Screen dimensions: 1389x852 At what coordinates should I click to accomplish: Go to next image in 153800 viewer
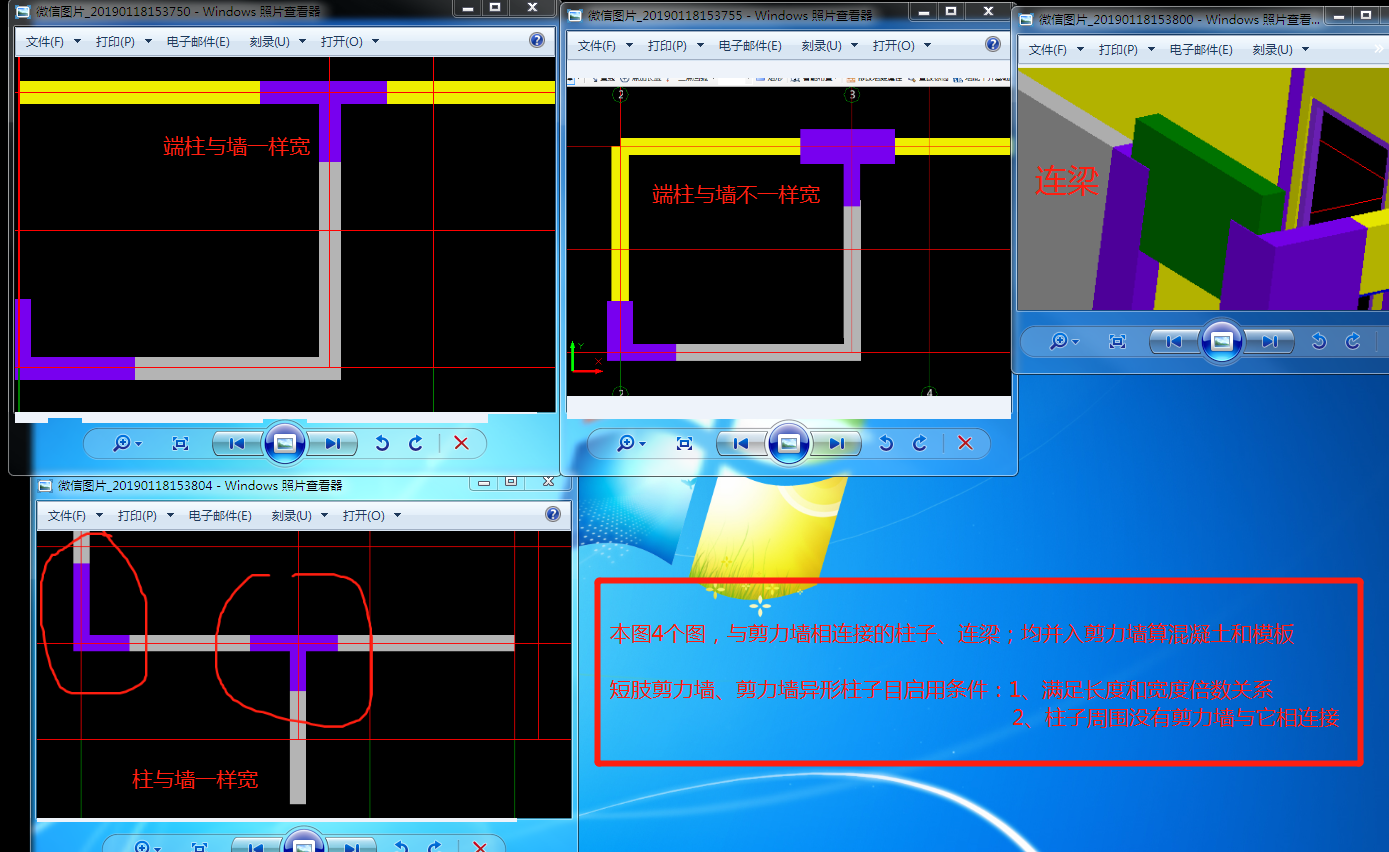(1268, 341)
